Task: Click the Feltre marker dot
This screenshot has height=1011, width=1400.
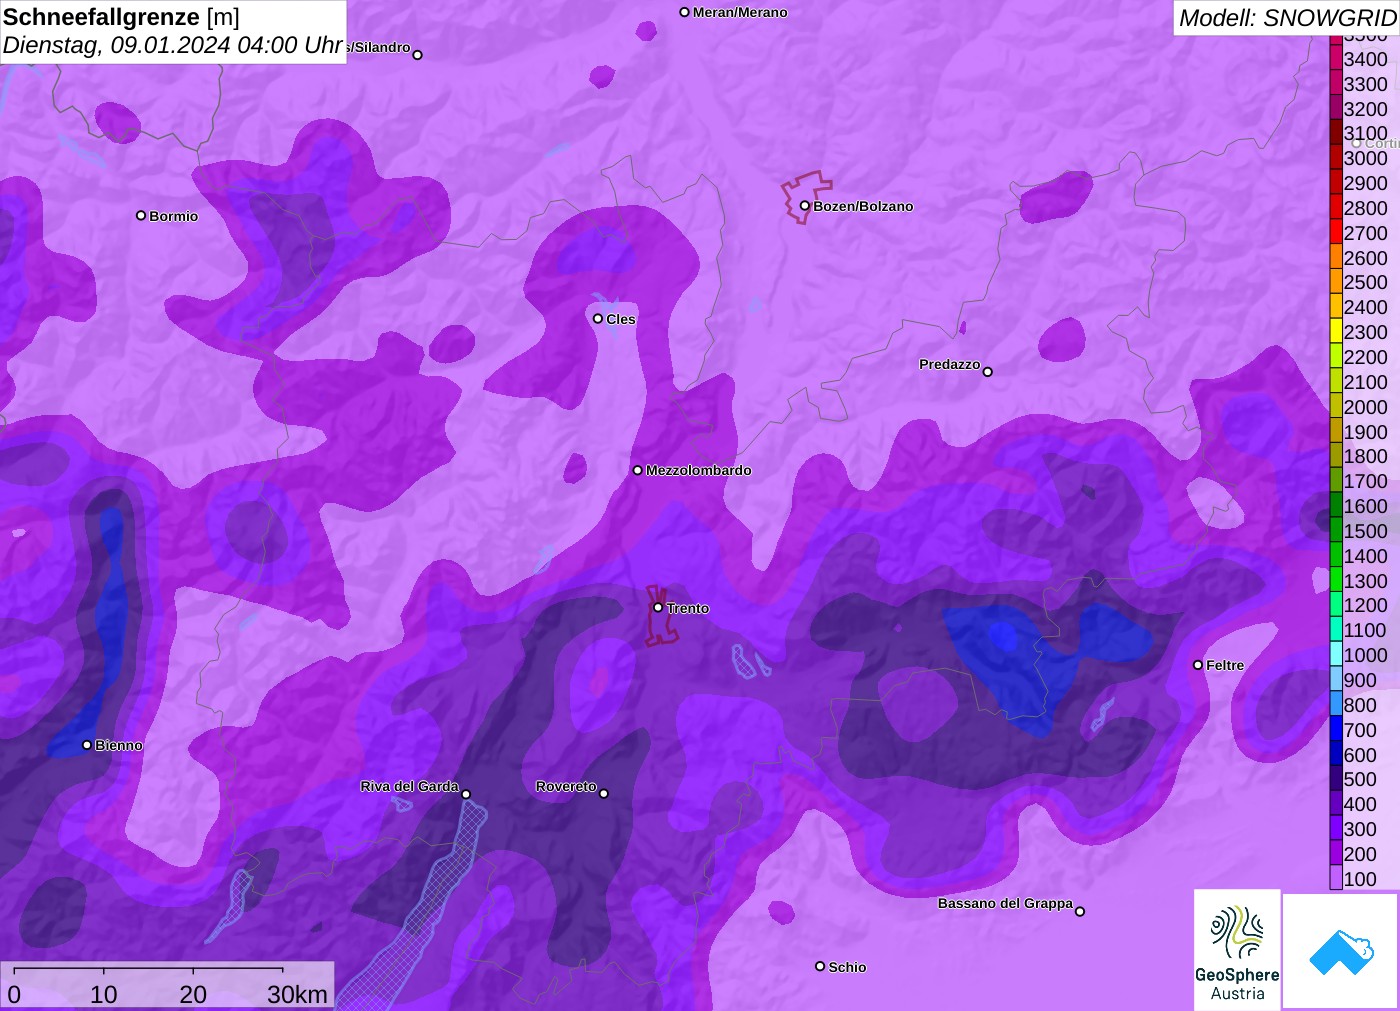Action: pos(1198,665)
